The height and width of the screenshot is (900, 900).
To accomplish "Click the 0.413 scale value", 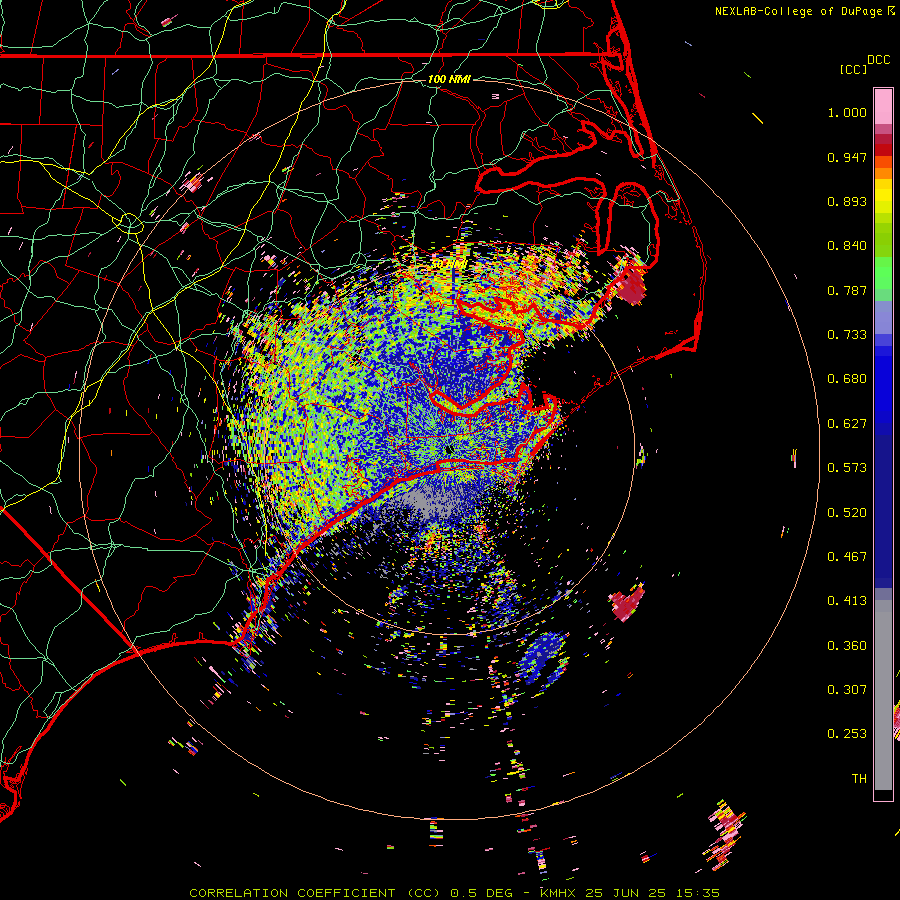I will pos(847,601).
